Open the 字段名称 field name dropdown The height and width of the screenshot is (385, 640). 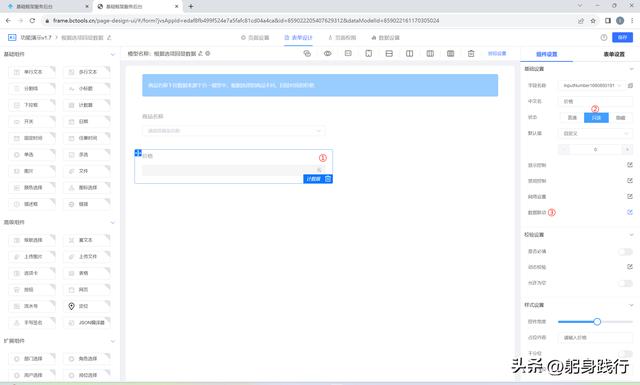tap(591, 85)
